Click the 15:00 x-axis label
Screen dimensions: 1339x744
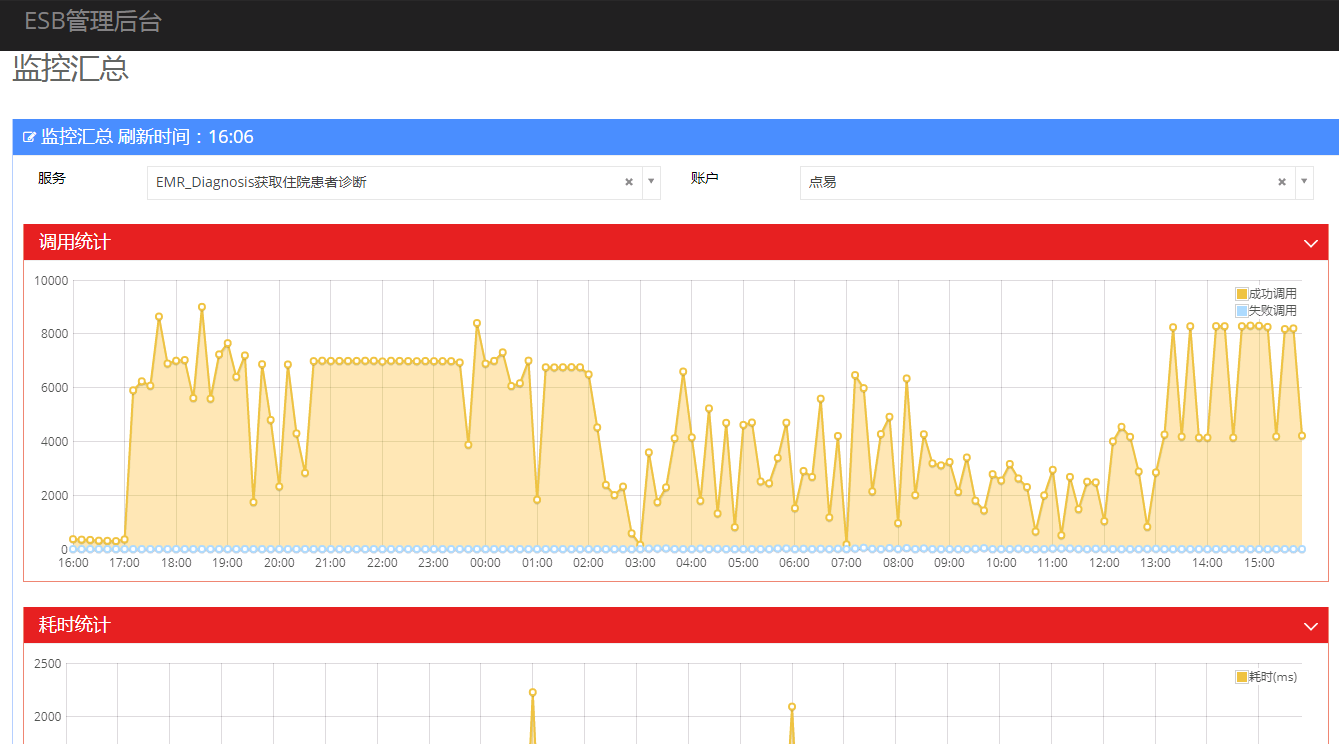1259,563
